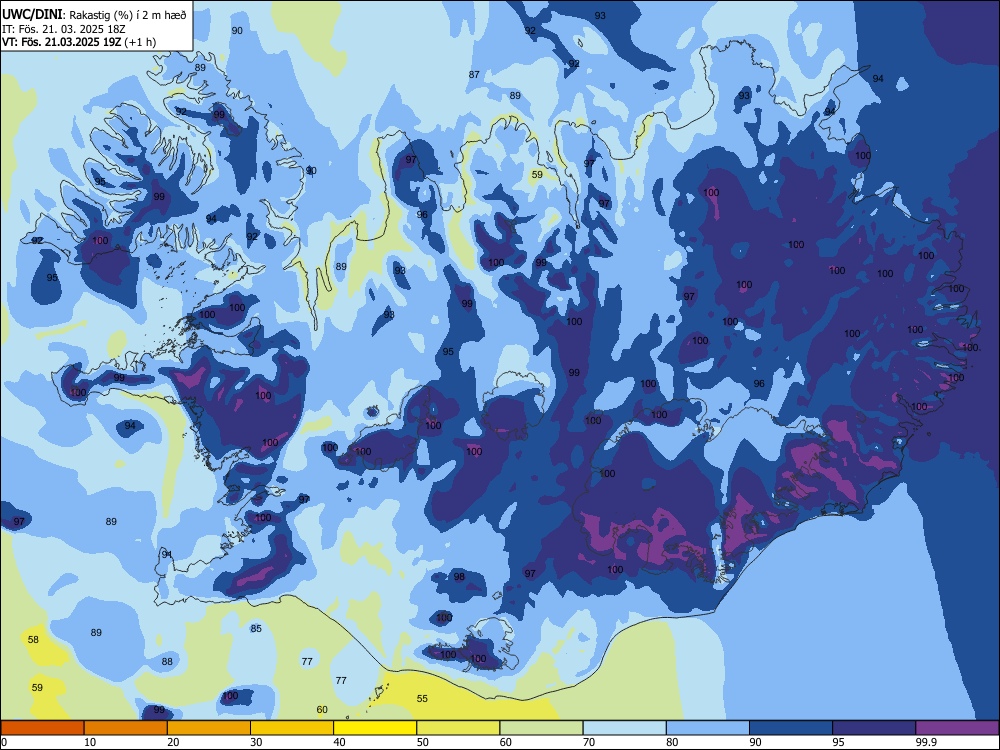Image resolution: width=1000 pixels, height=750 pixels.
Task: Click the '85' humidity value on the map
Action: click(256, 628)
